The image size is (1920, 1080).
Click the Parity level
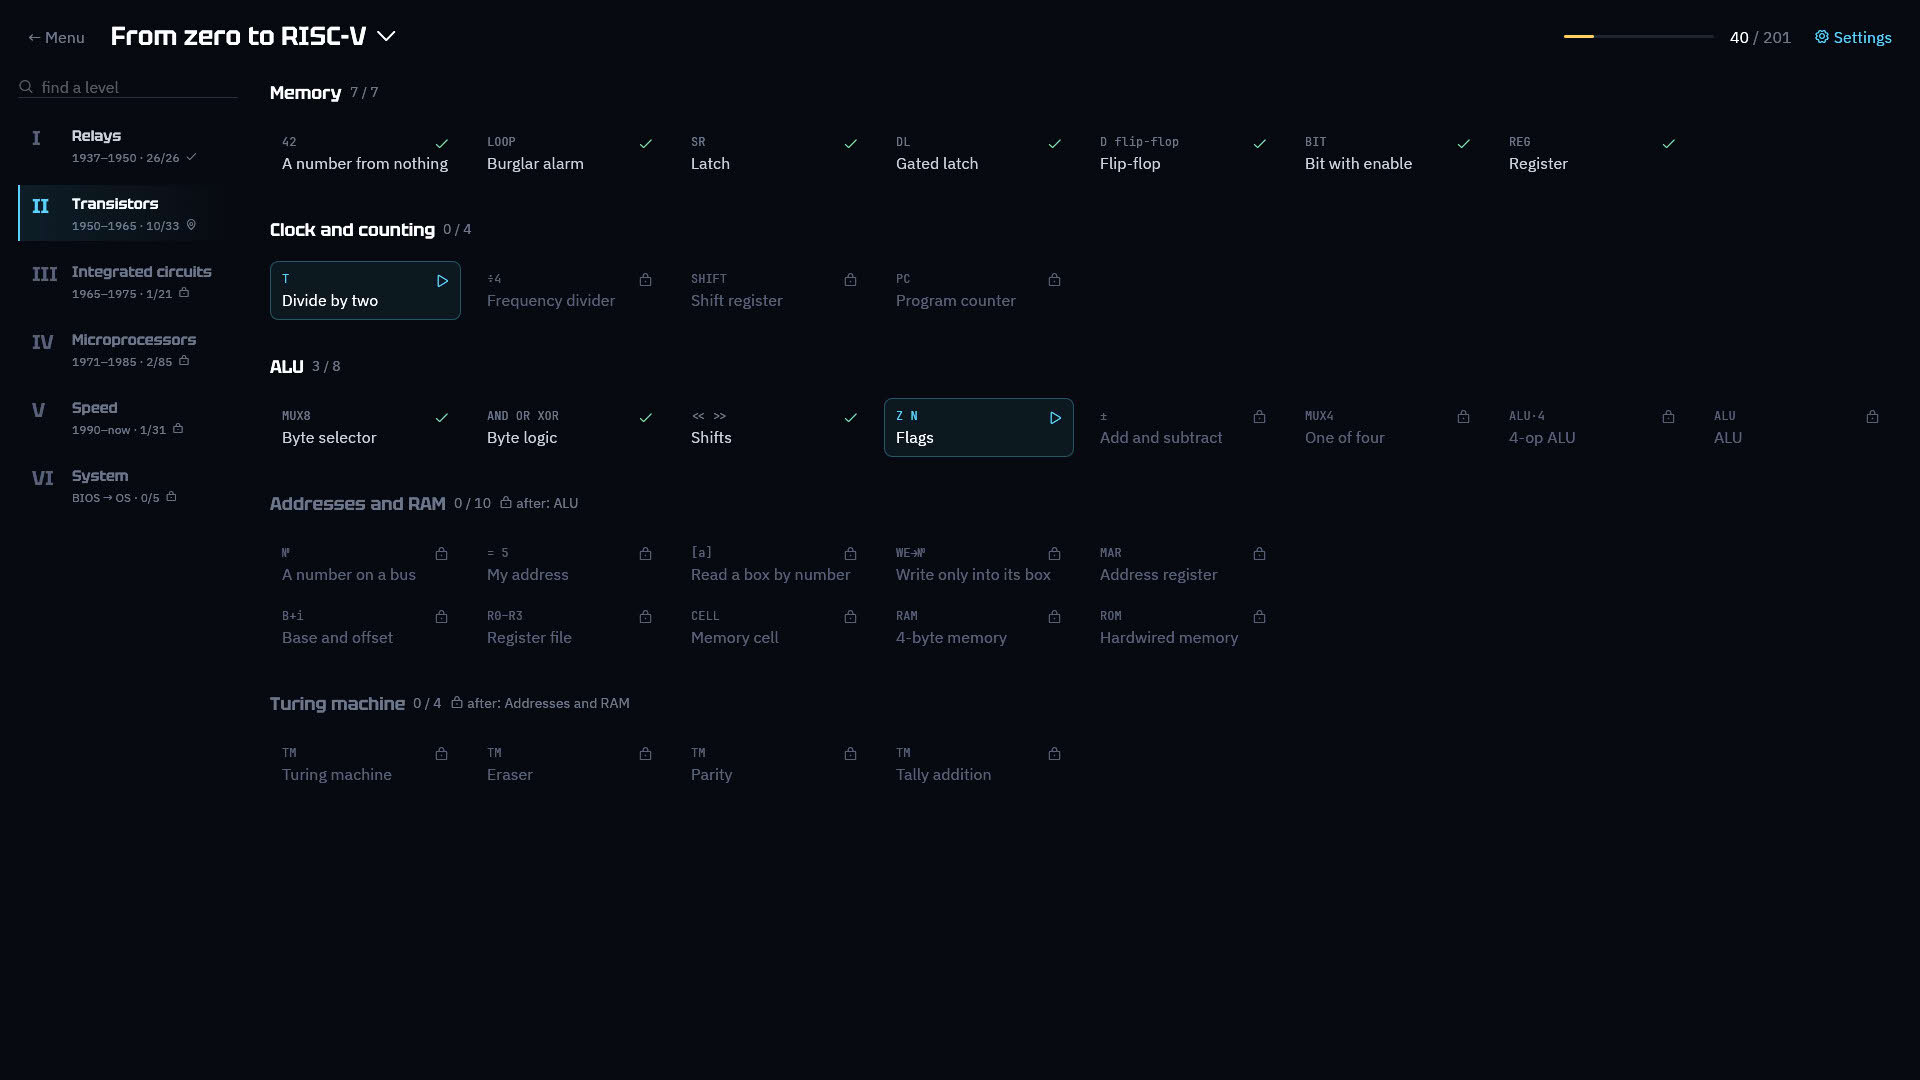[774, 765]
